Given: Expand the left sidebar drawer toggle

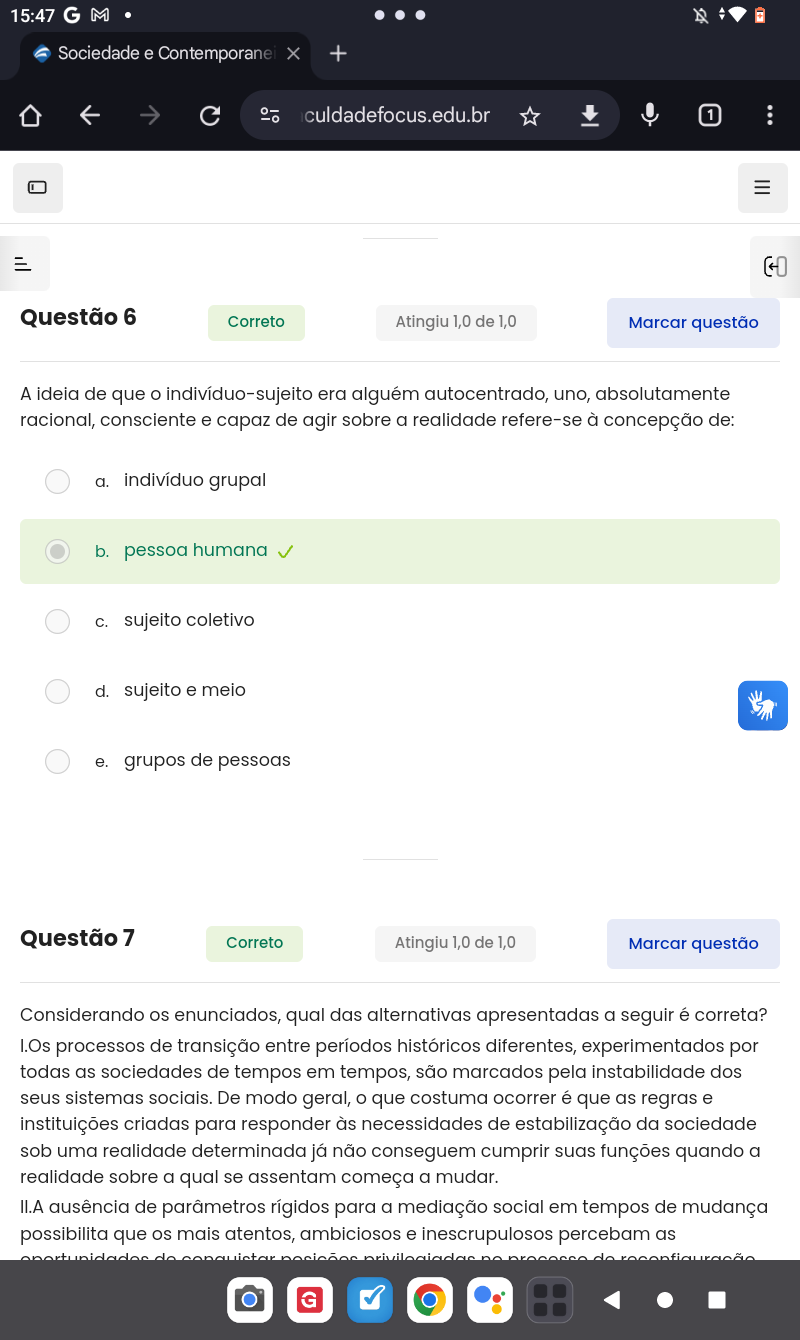Looking at the screenshot, I should (x=24, y=264).
